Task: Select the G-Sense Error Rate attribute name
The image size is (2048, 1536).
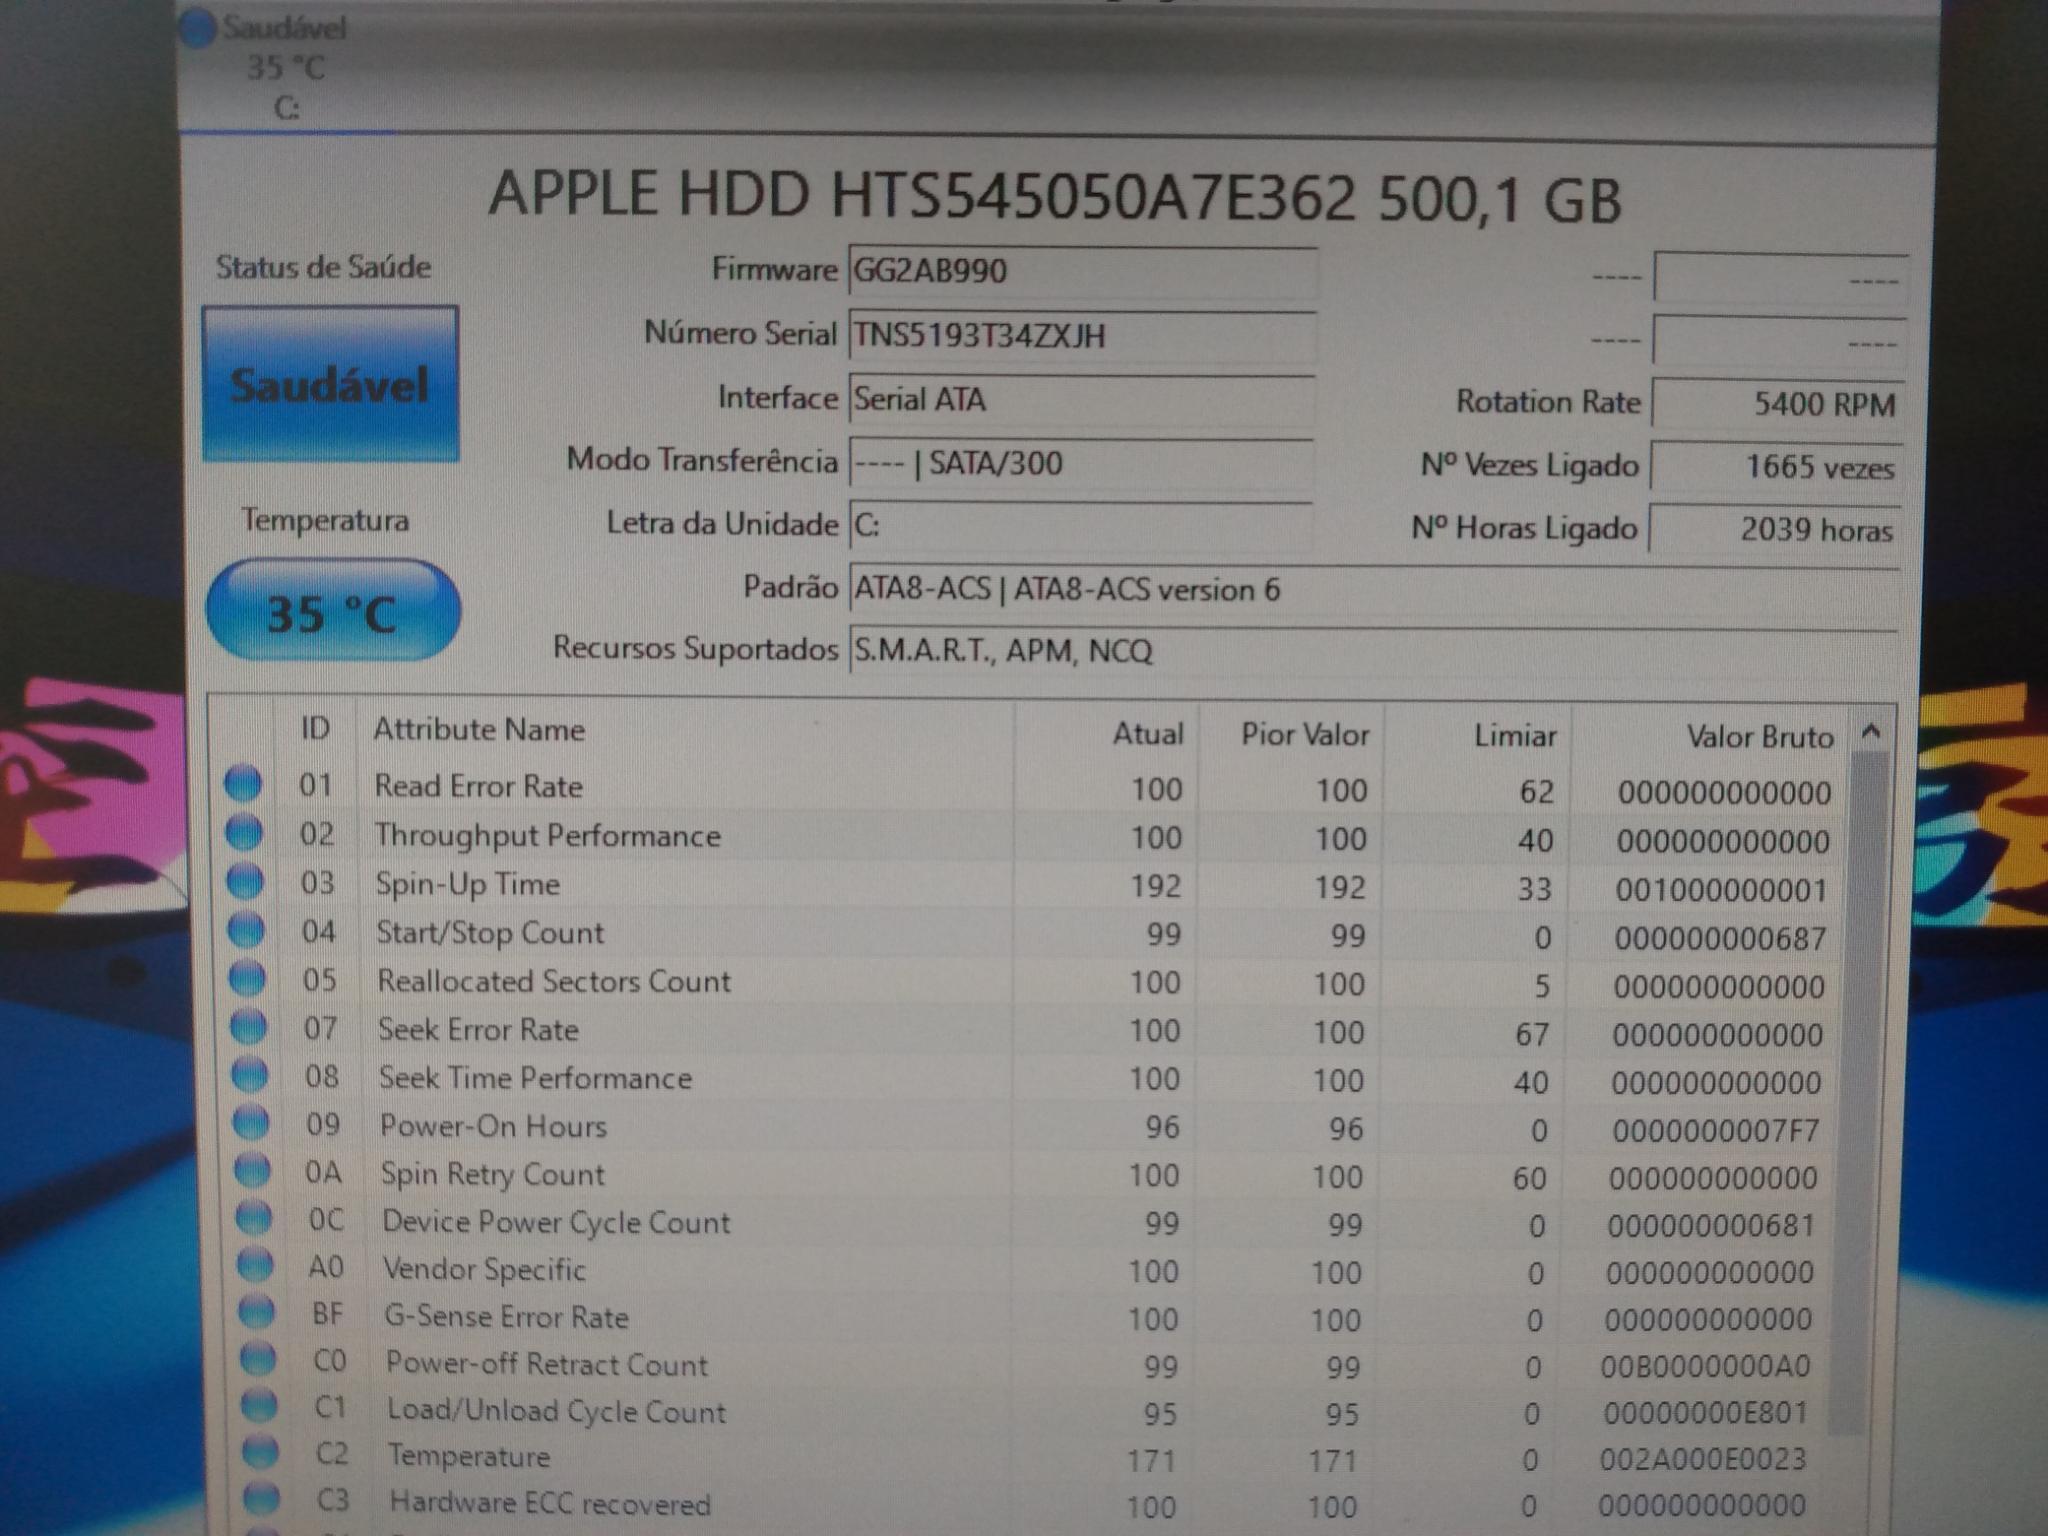Action: point(506,1317)
